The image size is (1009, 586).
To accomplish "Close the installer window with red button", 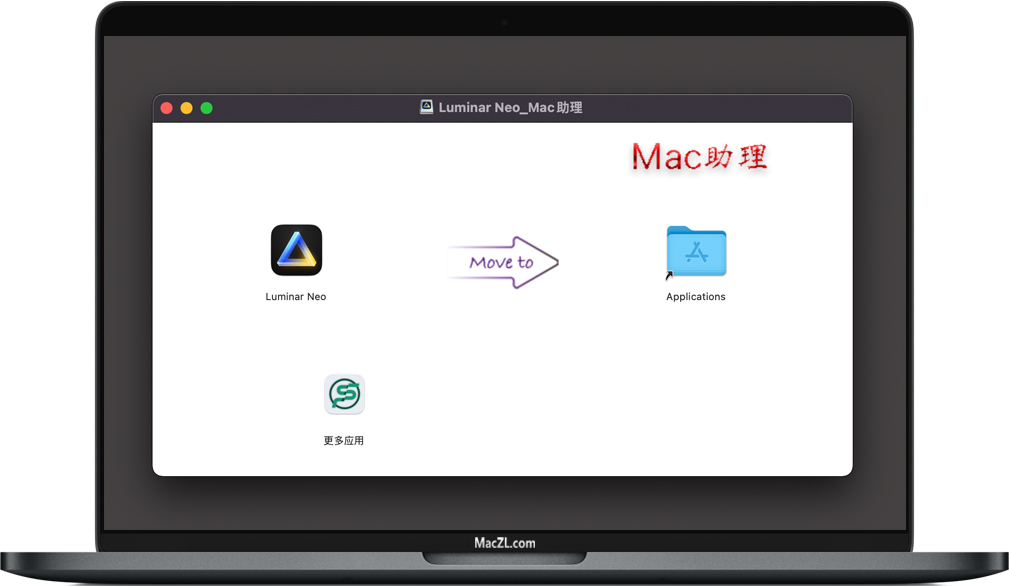I will point(167,108).
